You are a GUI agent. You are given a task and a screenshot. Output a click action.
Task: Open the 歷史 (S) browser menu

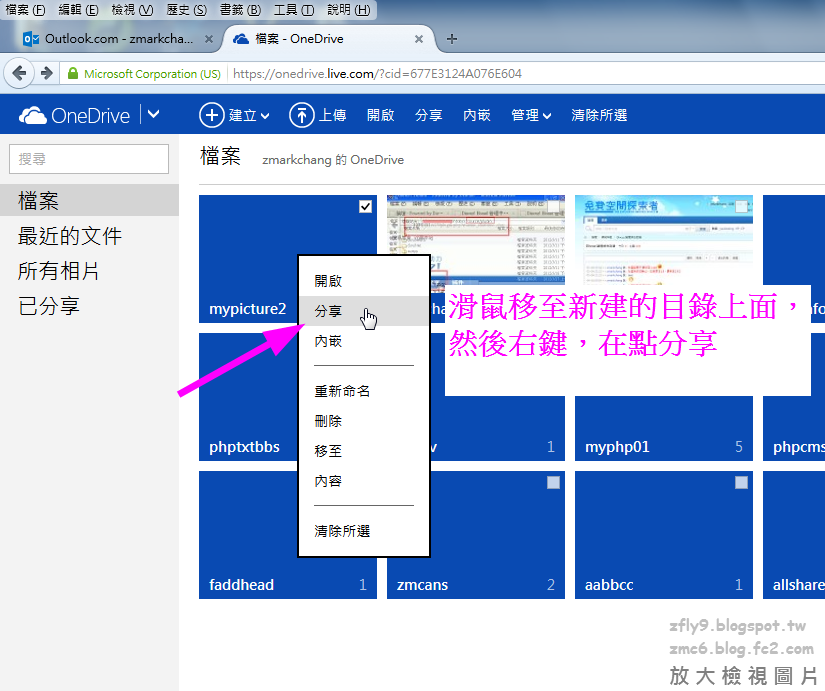point(186,9)
